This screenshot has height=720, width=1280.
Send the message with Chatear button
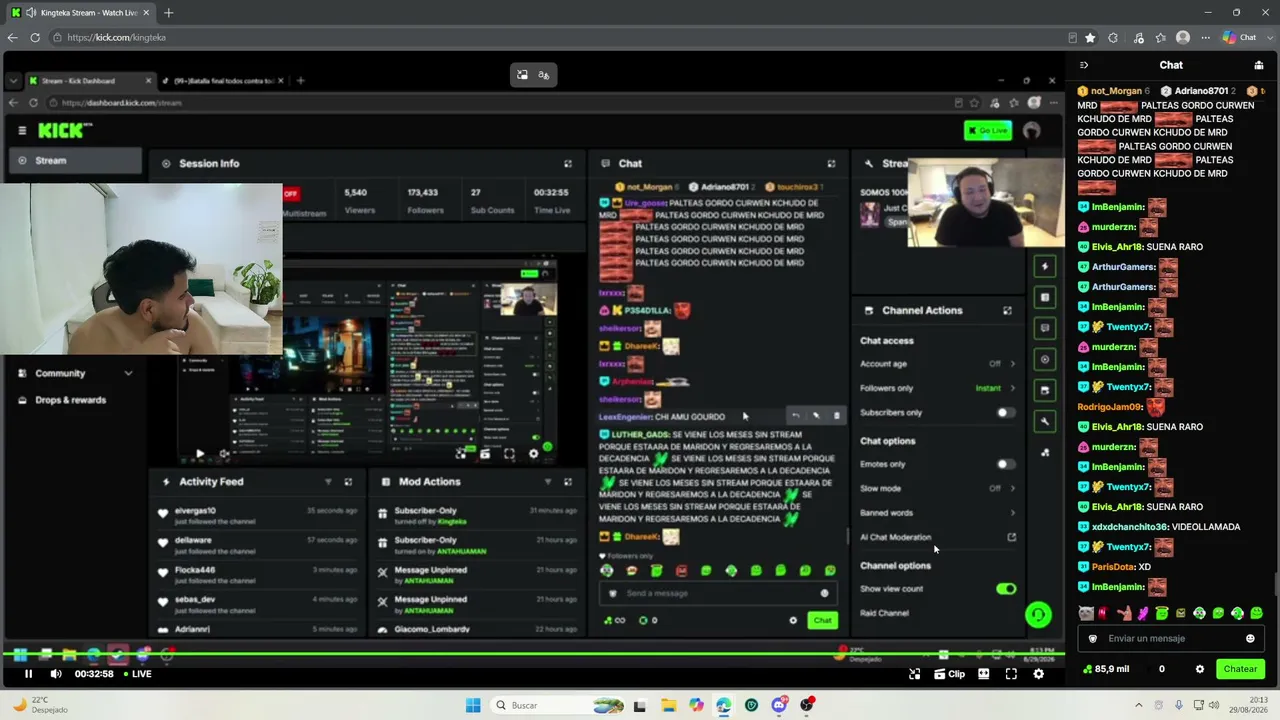1240,669
